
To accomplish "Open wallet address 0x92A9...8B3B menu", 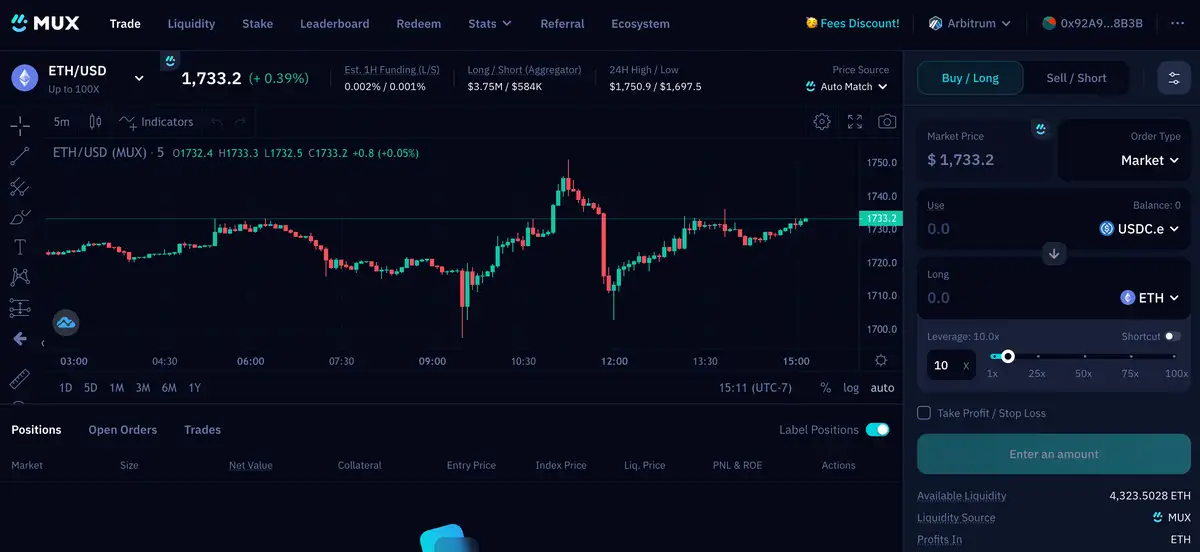I will (1092, 23).
